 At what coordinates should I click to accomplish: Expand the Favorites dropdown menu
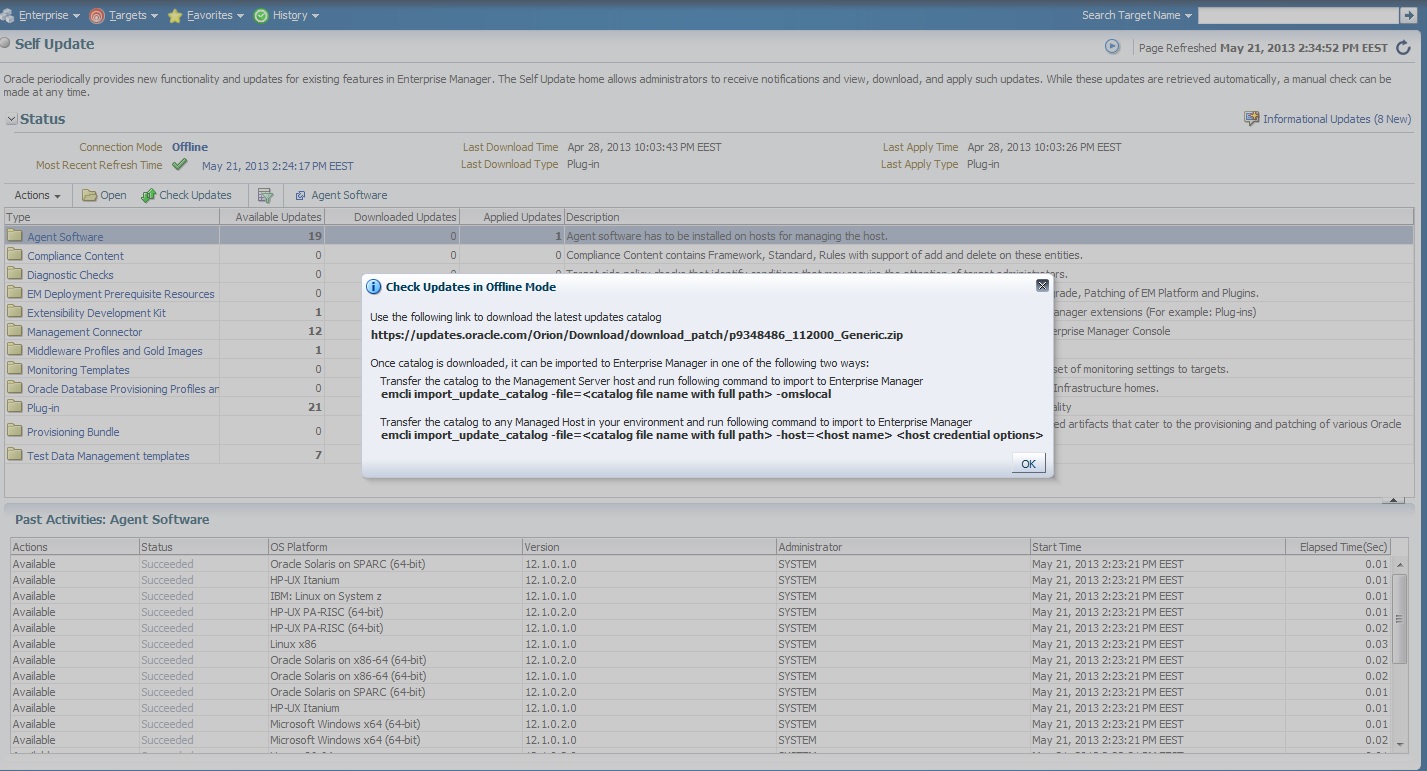click(x=206, y=15)
